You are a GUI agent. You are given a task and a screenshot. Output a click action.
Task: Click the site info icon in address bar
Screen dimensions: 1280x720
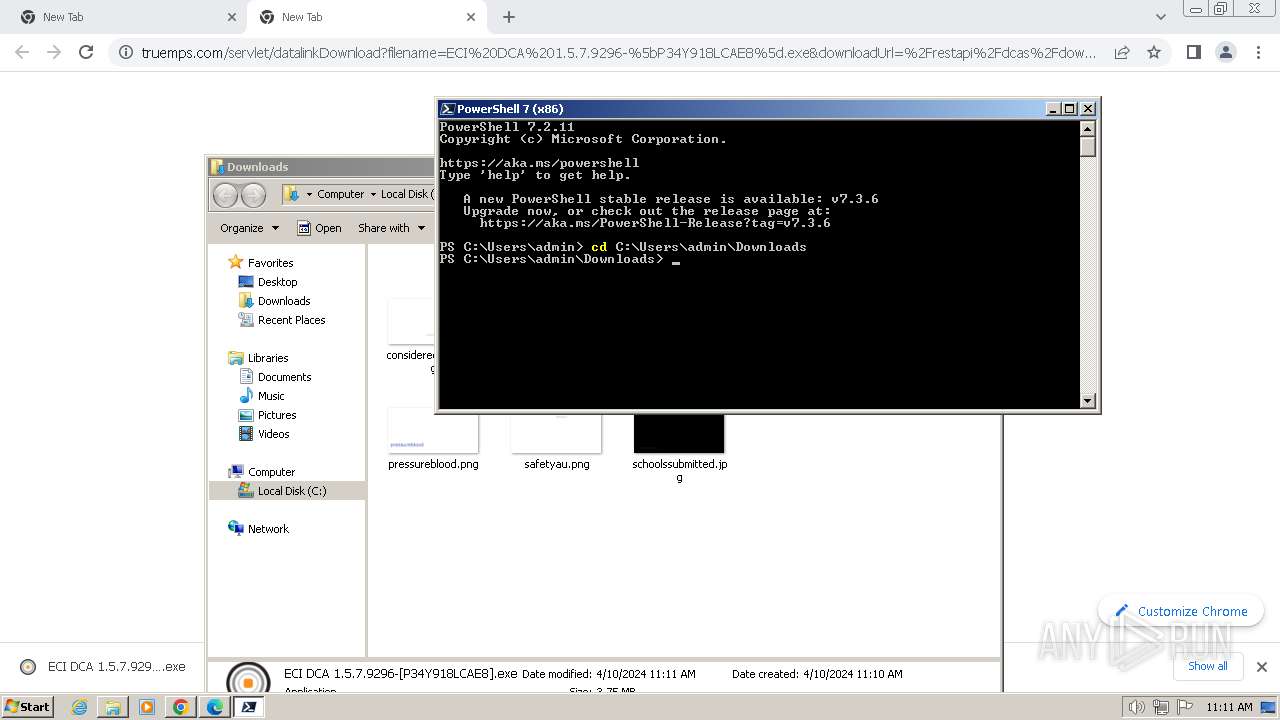pyautogui.click(x=125, y=52)
